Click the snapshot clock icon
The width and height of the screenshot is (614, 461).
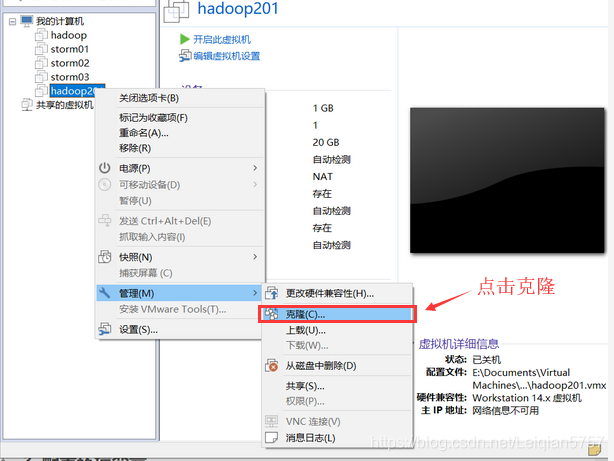point(105,257)
